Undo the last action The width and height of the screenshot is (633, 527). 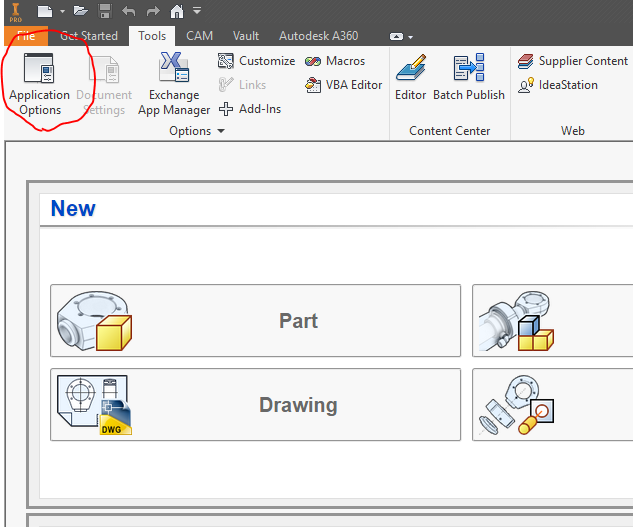point(129,11)
